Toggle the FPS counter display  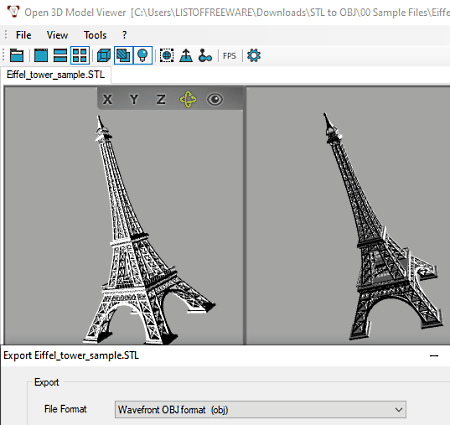click(229, 56)
